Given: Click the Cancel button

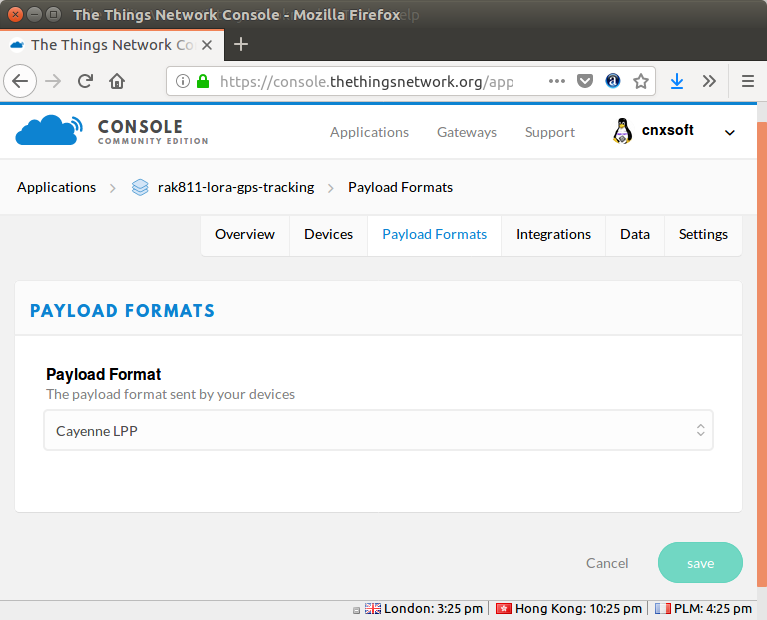Looking at the screenshot, I should [607, 563].
